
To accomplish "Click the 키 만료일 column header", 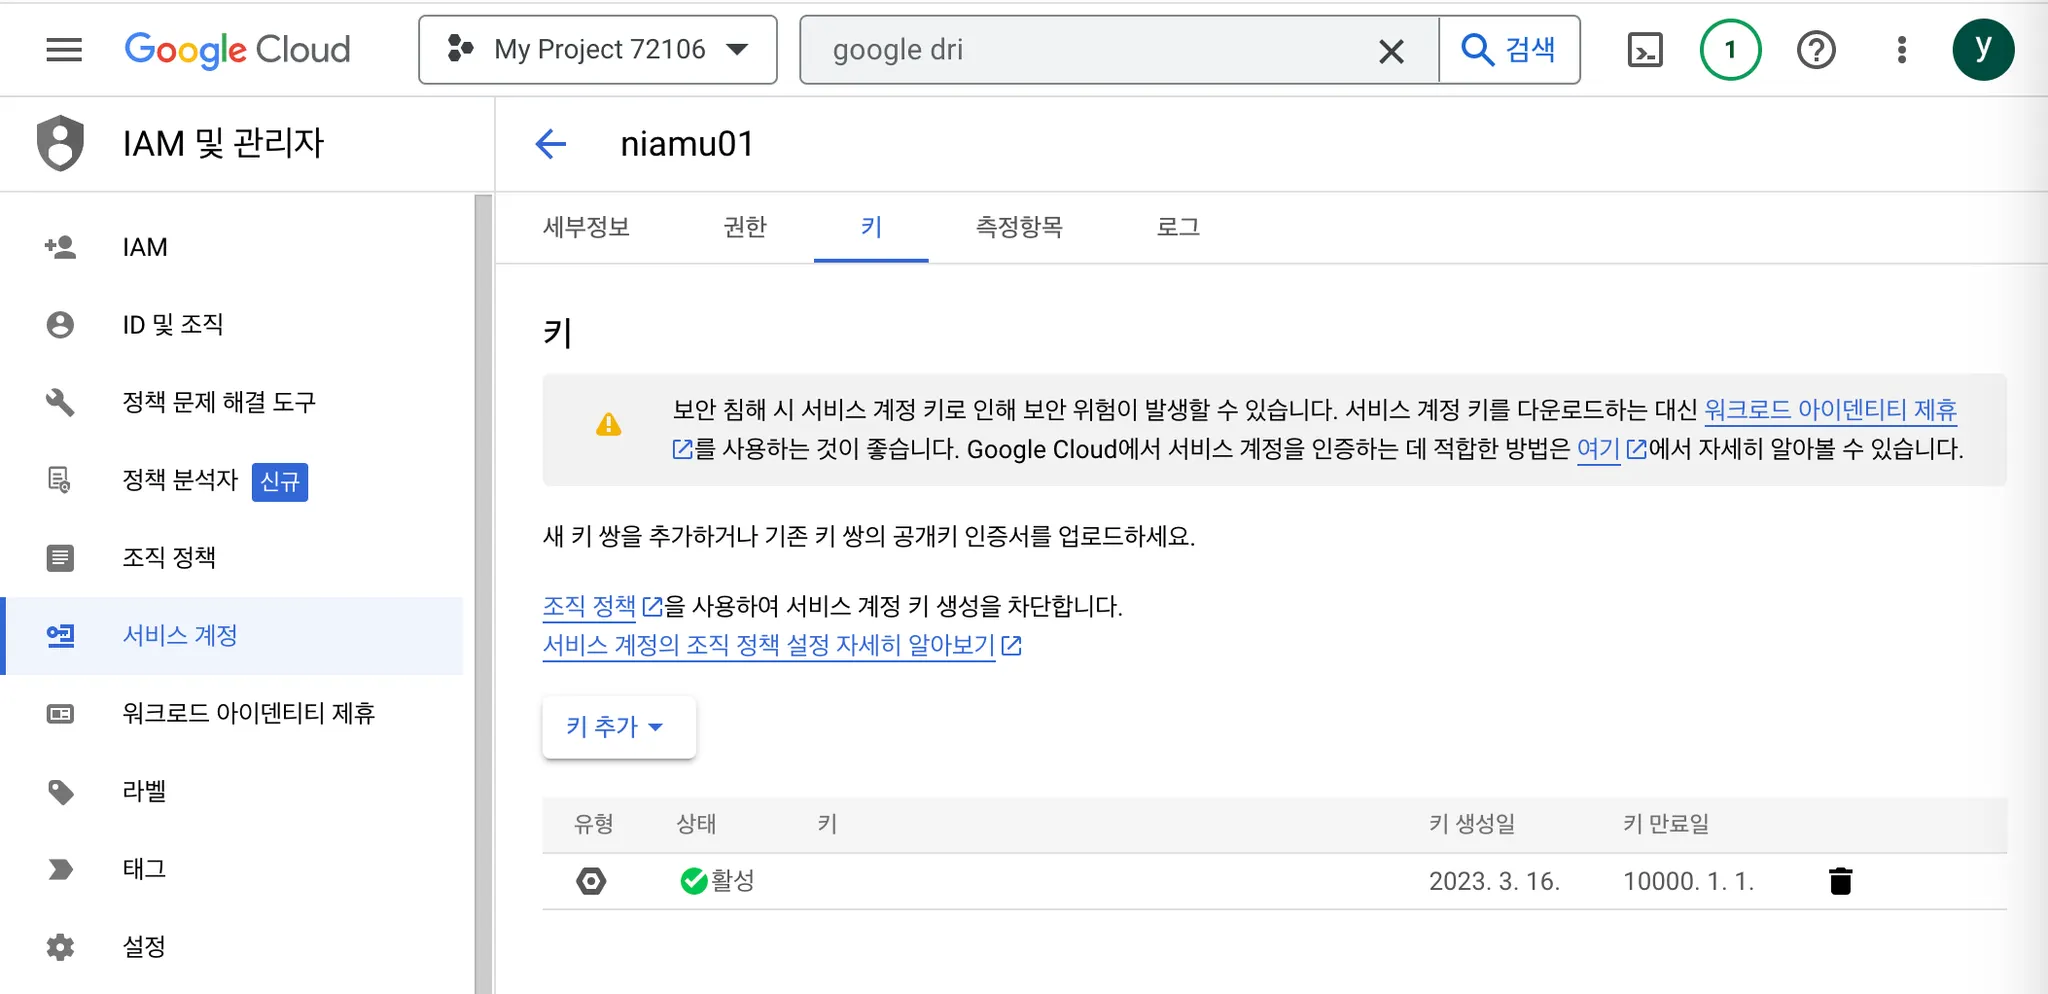I will pyautogui.click(x=1666, y=824).
